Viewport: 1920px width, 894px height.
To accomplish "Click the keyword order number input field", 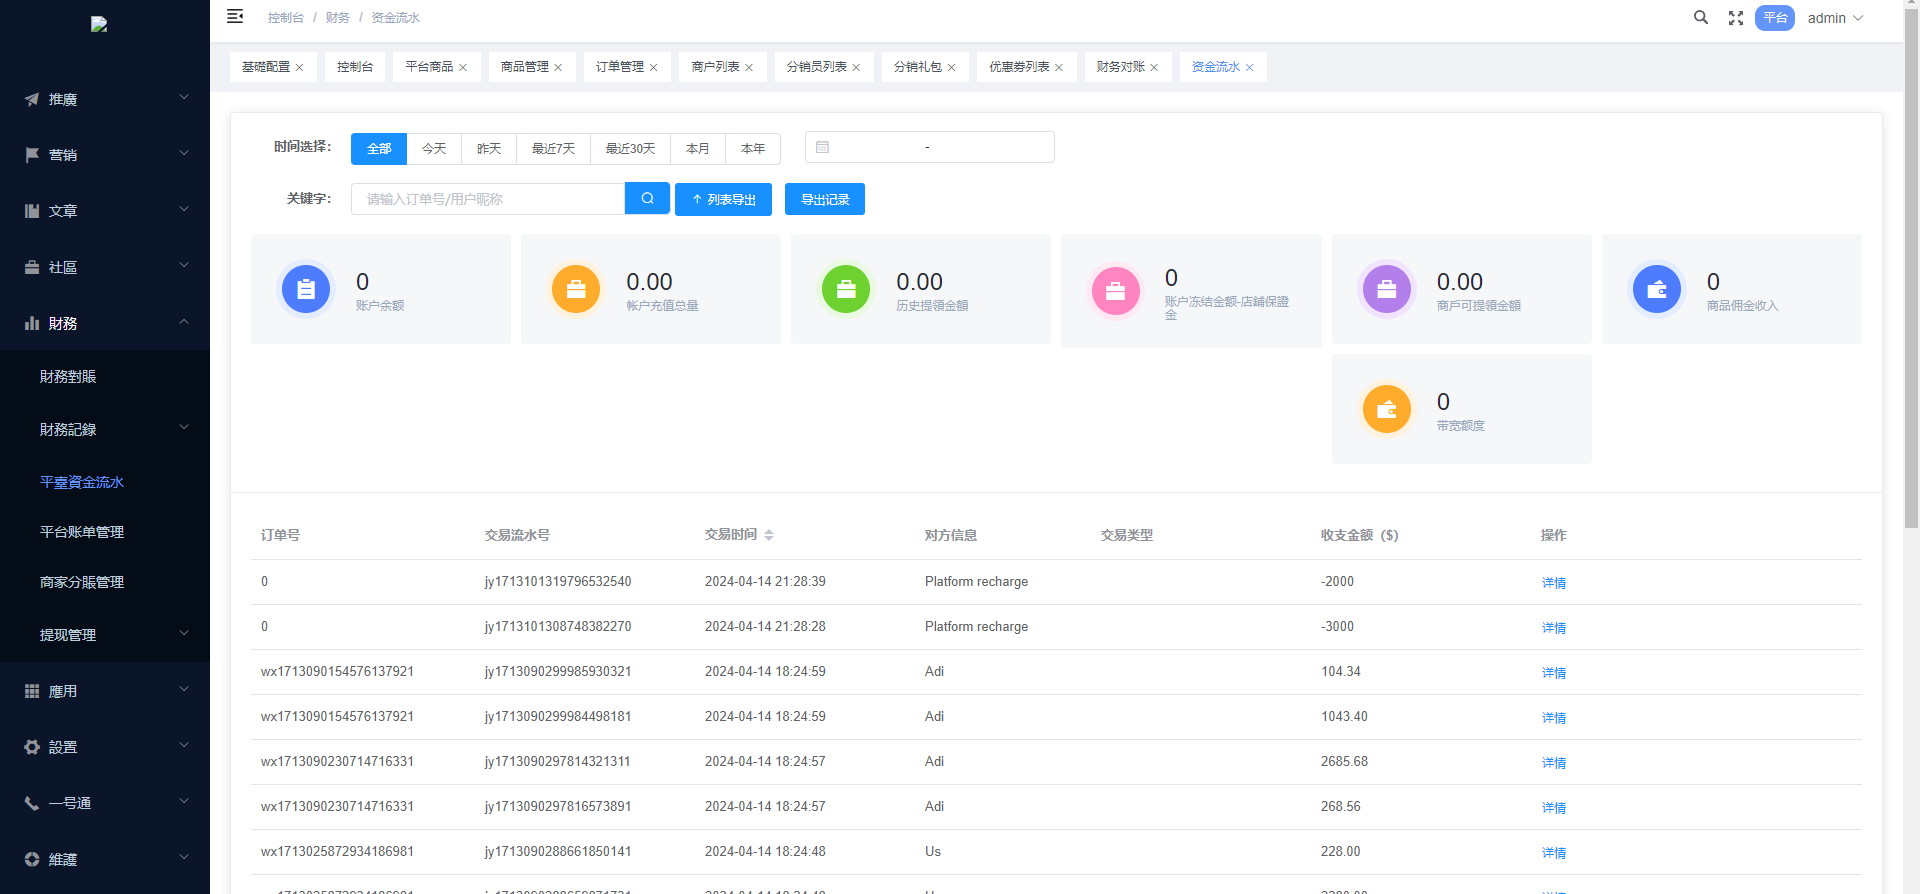I will pos(488,200).
